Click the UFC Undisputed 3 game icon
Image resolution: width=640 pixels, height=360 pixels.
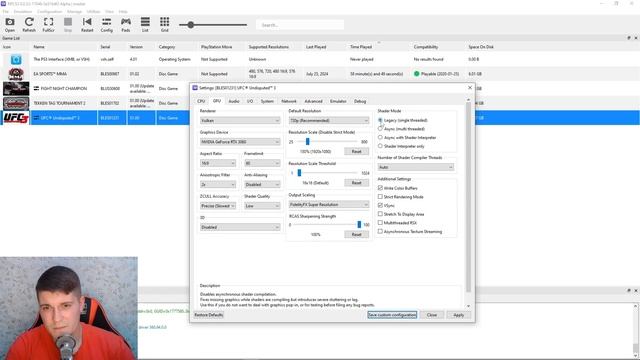(x=16, y=118)
